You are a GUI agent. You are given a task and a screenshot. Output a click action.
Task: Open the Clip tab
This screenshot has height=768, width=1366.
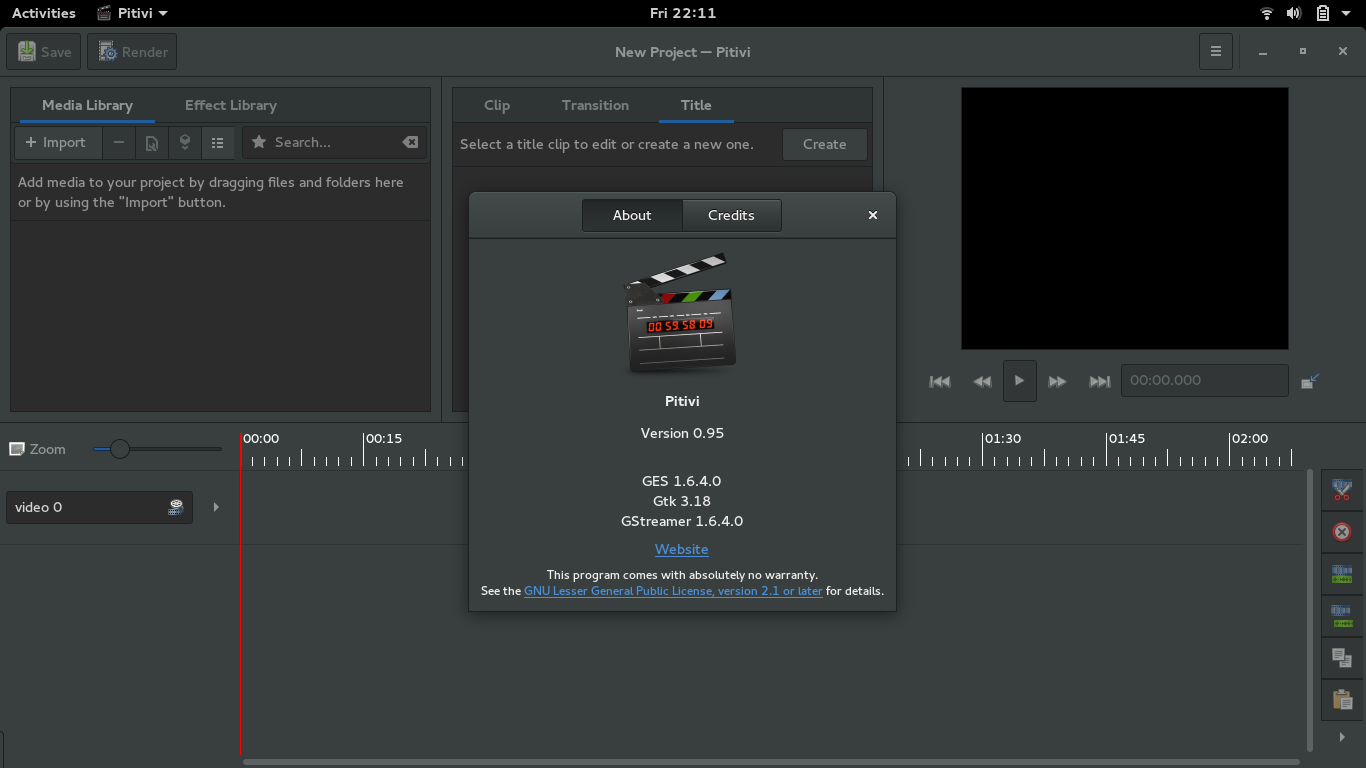pos(497,105)
